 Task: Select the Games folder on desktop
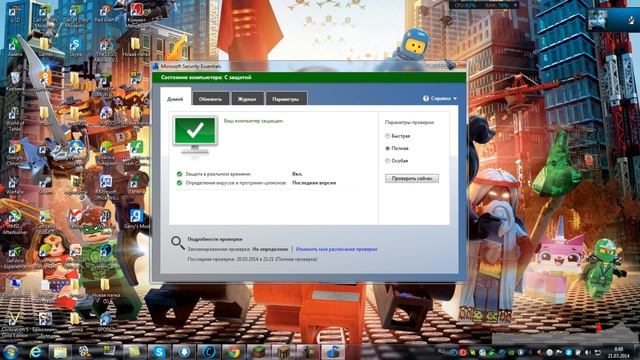45,48
